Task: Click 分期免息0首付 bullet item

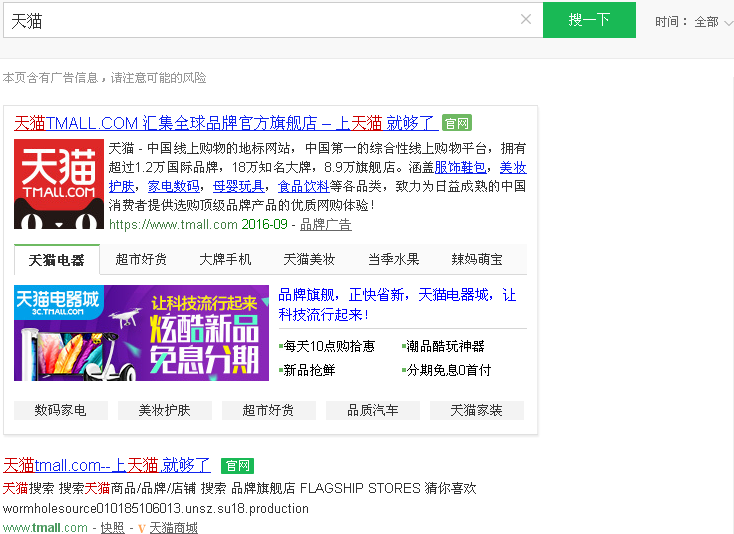Action: click(x=447, y=370)
